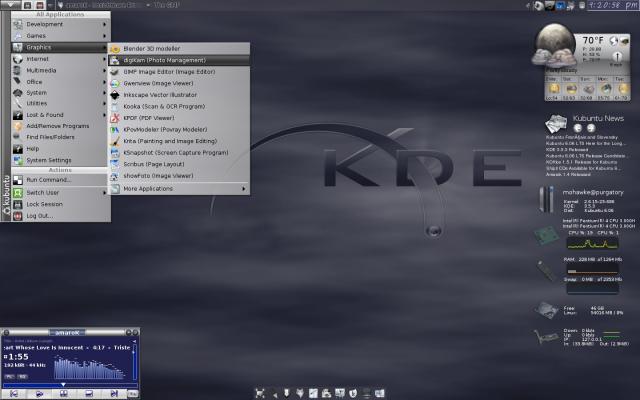Expand the Utilities submenu arrow
640x400 pixels.
click(x=104, y=104)
